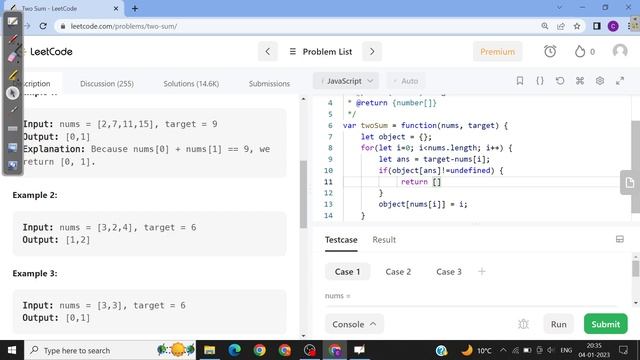Add a new testcase with plus icon

pyautogui.click(x=482, y=271)
